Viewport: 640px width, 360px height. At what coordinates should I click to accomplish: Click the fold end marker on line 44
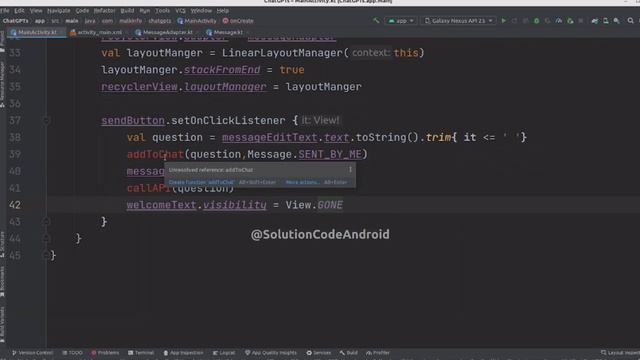46,238
